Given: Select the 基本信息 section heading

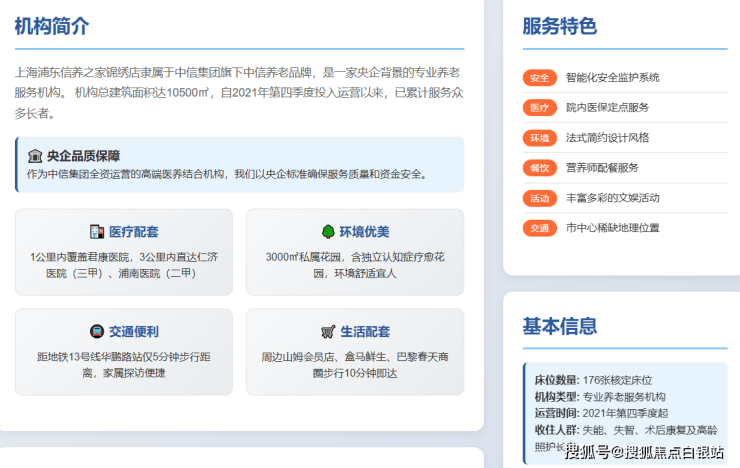Looking at the screenshot, I should pyautogui.click(x=560, y=326).
